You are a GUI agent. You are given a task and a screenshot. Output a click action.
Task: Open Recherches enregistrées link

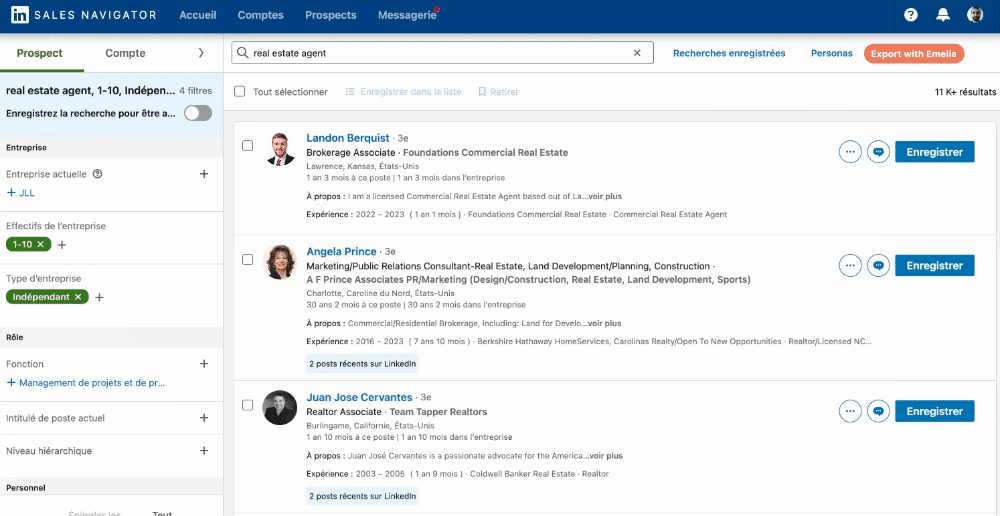tap(729, 53)
